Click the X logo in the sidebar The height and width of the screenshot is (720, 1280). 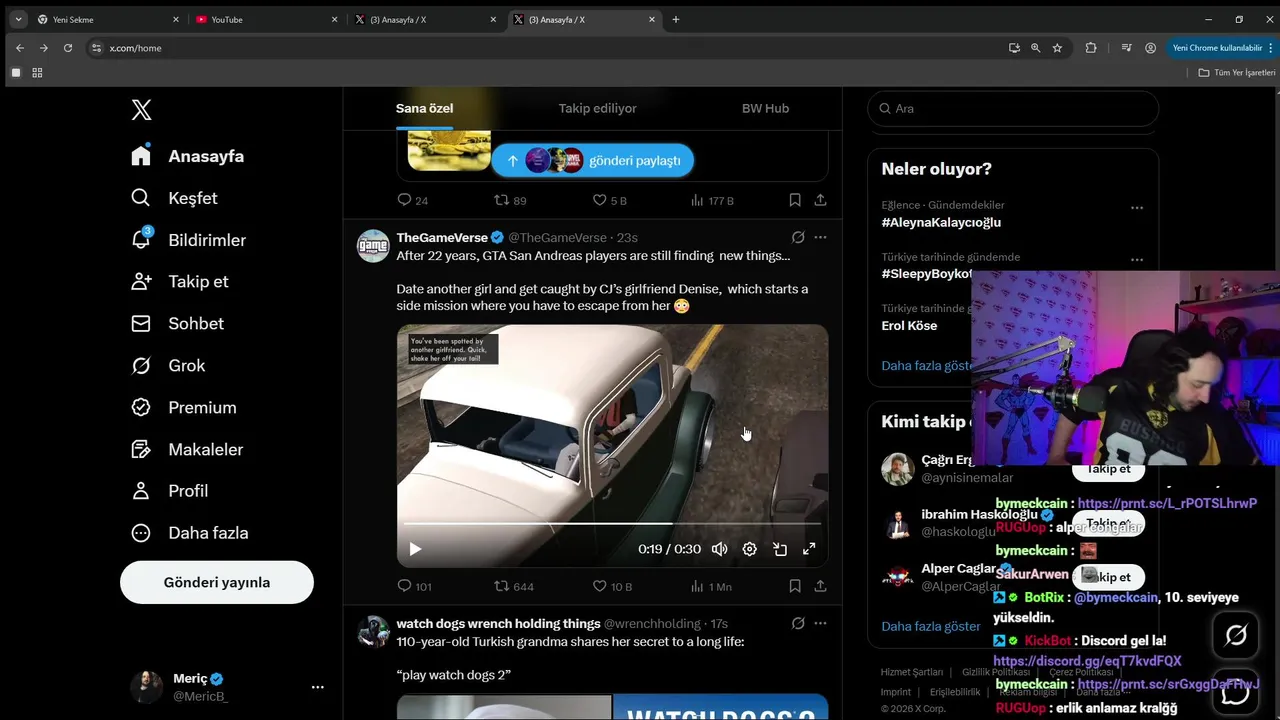coord(141,110)
